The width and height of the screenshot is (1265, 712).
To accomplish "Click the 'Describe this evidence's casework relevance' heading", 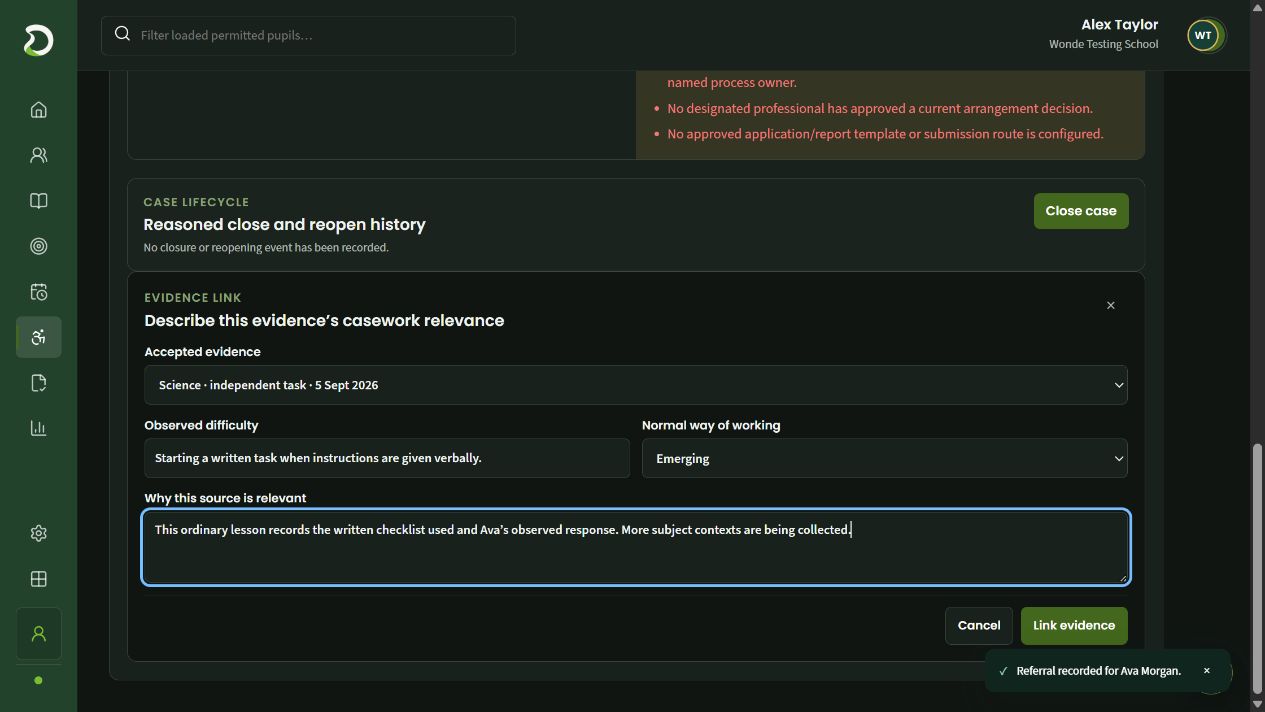I will [x=324, y=321].
